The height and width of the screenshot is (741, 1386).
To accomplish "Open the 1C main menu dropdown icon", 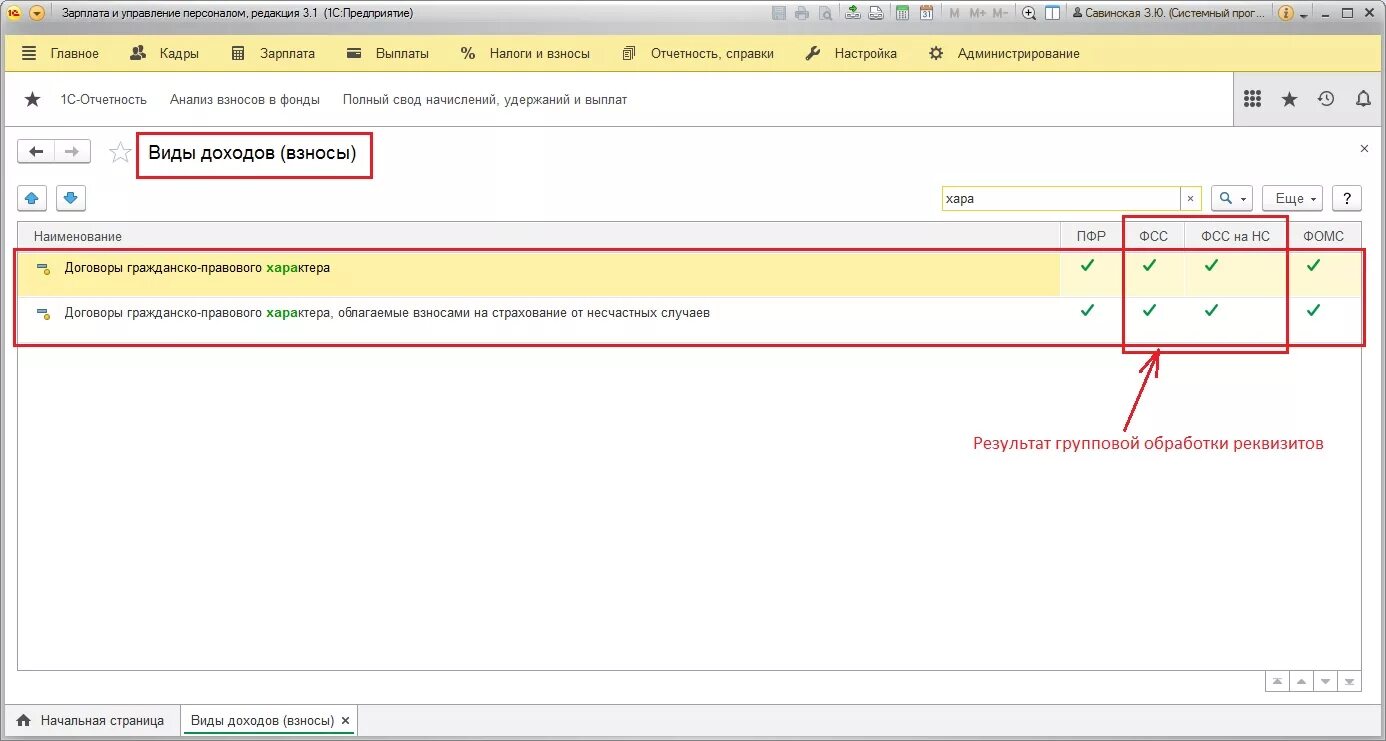I will coord(37,13).
